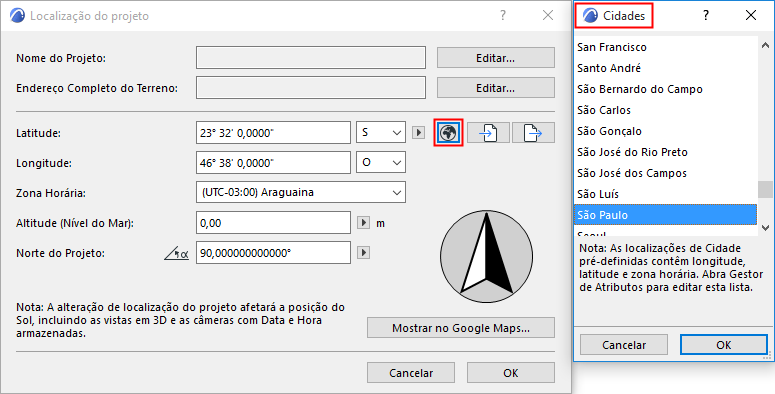Select São Gonçalo in the city list
Viewport: 775px width, 394px height.
(665, 131)
